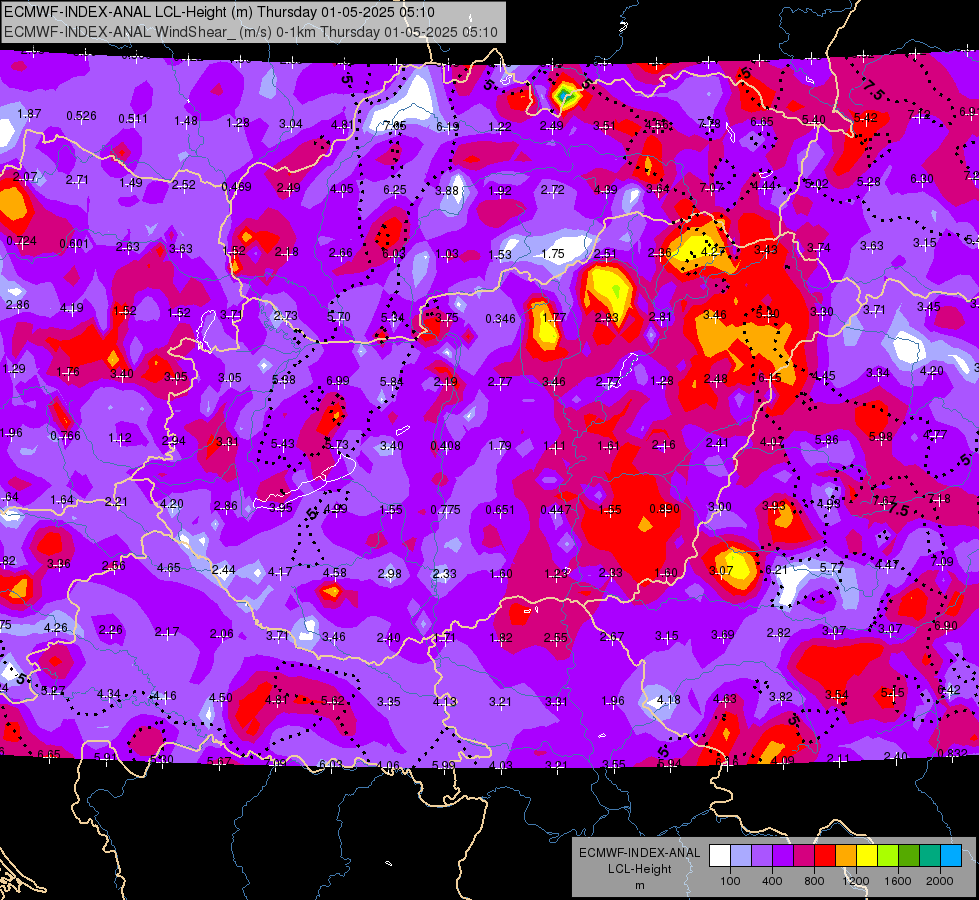Select the light lavender legend swatch

pos(741,855)
